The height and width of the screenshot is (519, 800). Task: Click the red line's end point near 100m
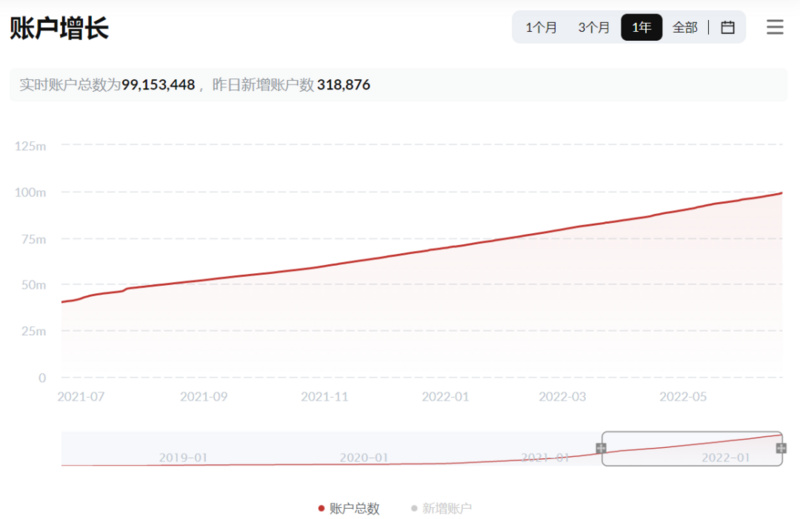[x=781, y=193]
